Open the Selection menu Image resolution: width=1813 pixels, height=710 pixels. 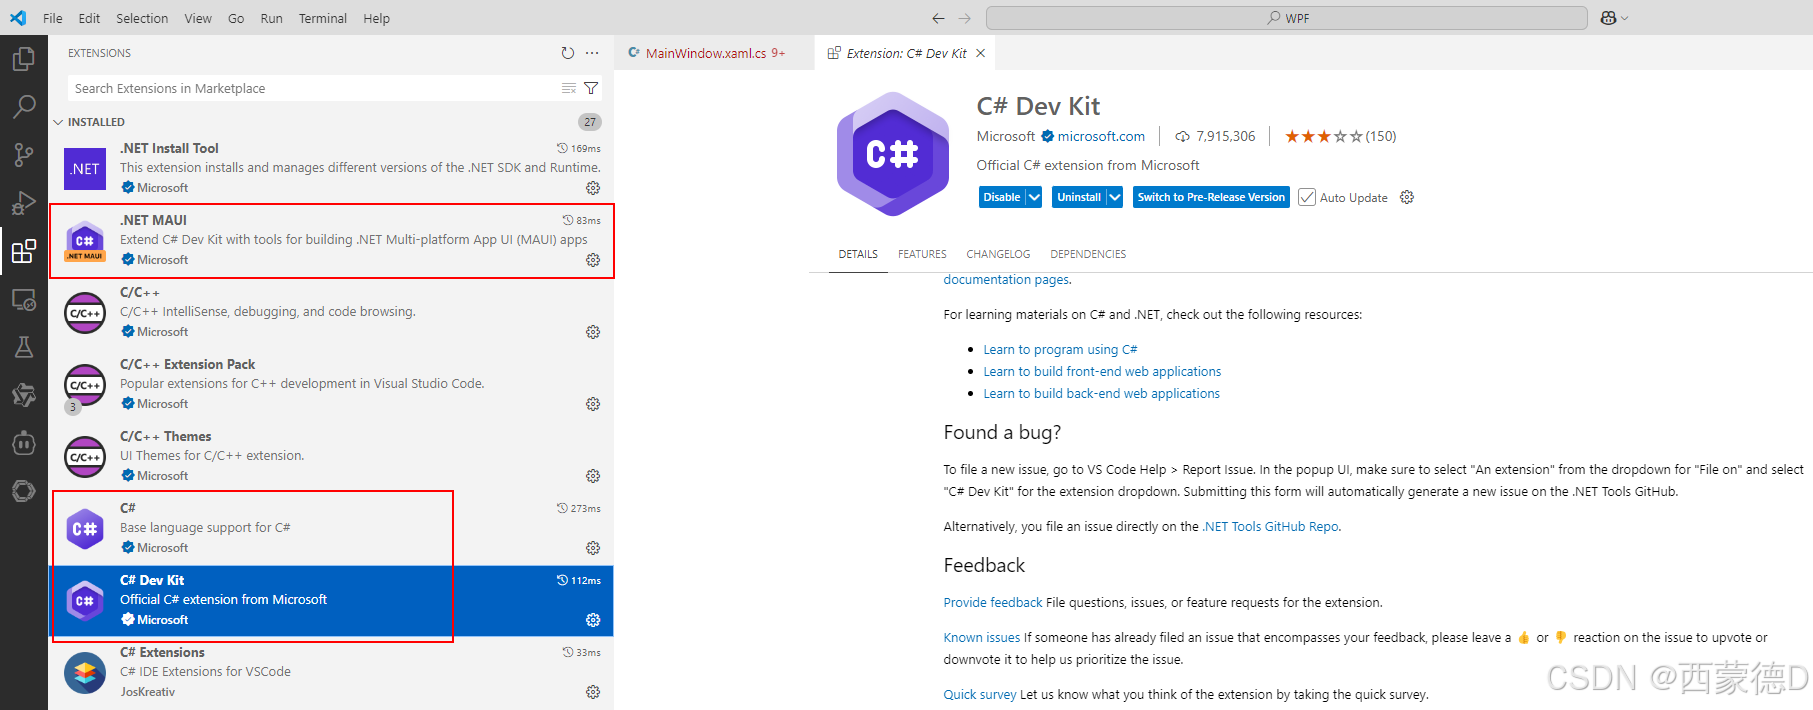pos(142,18)
